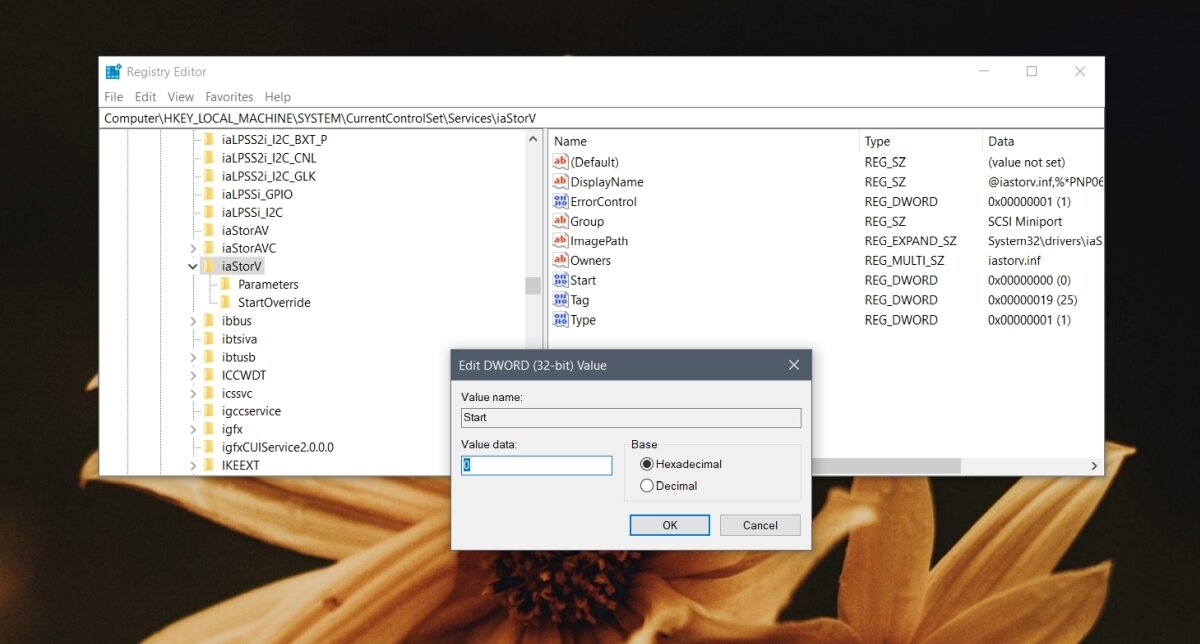Click the Registry Editor icon in the title bar

click(113, 71)
